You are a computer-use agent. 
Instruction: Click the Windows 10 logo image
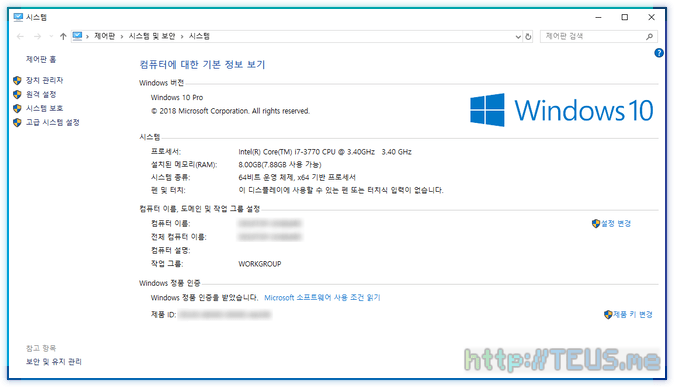561,110
